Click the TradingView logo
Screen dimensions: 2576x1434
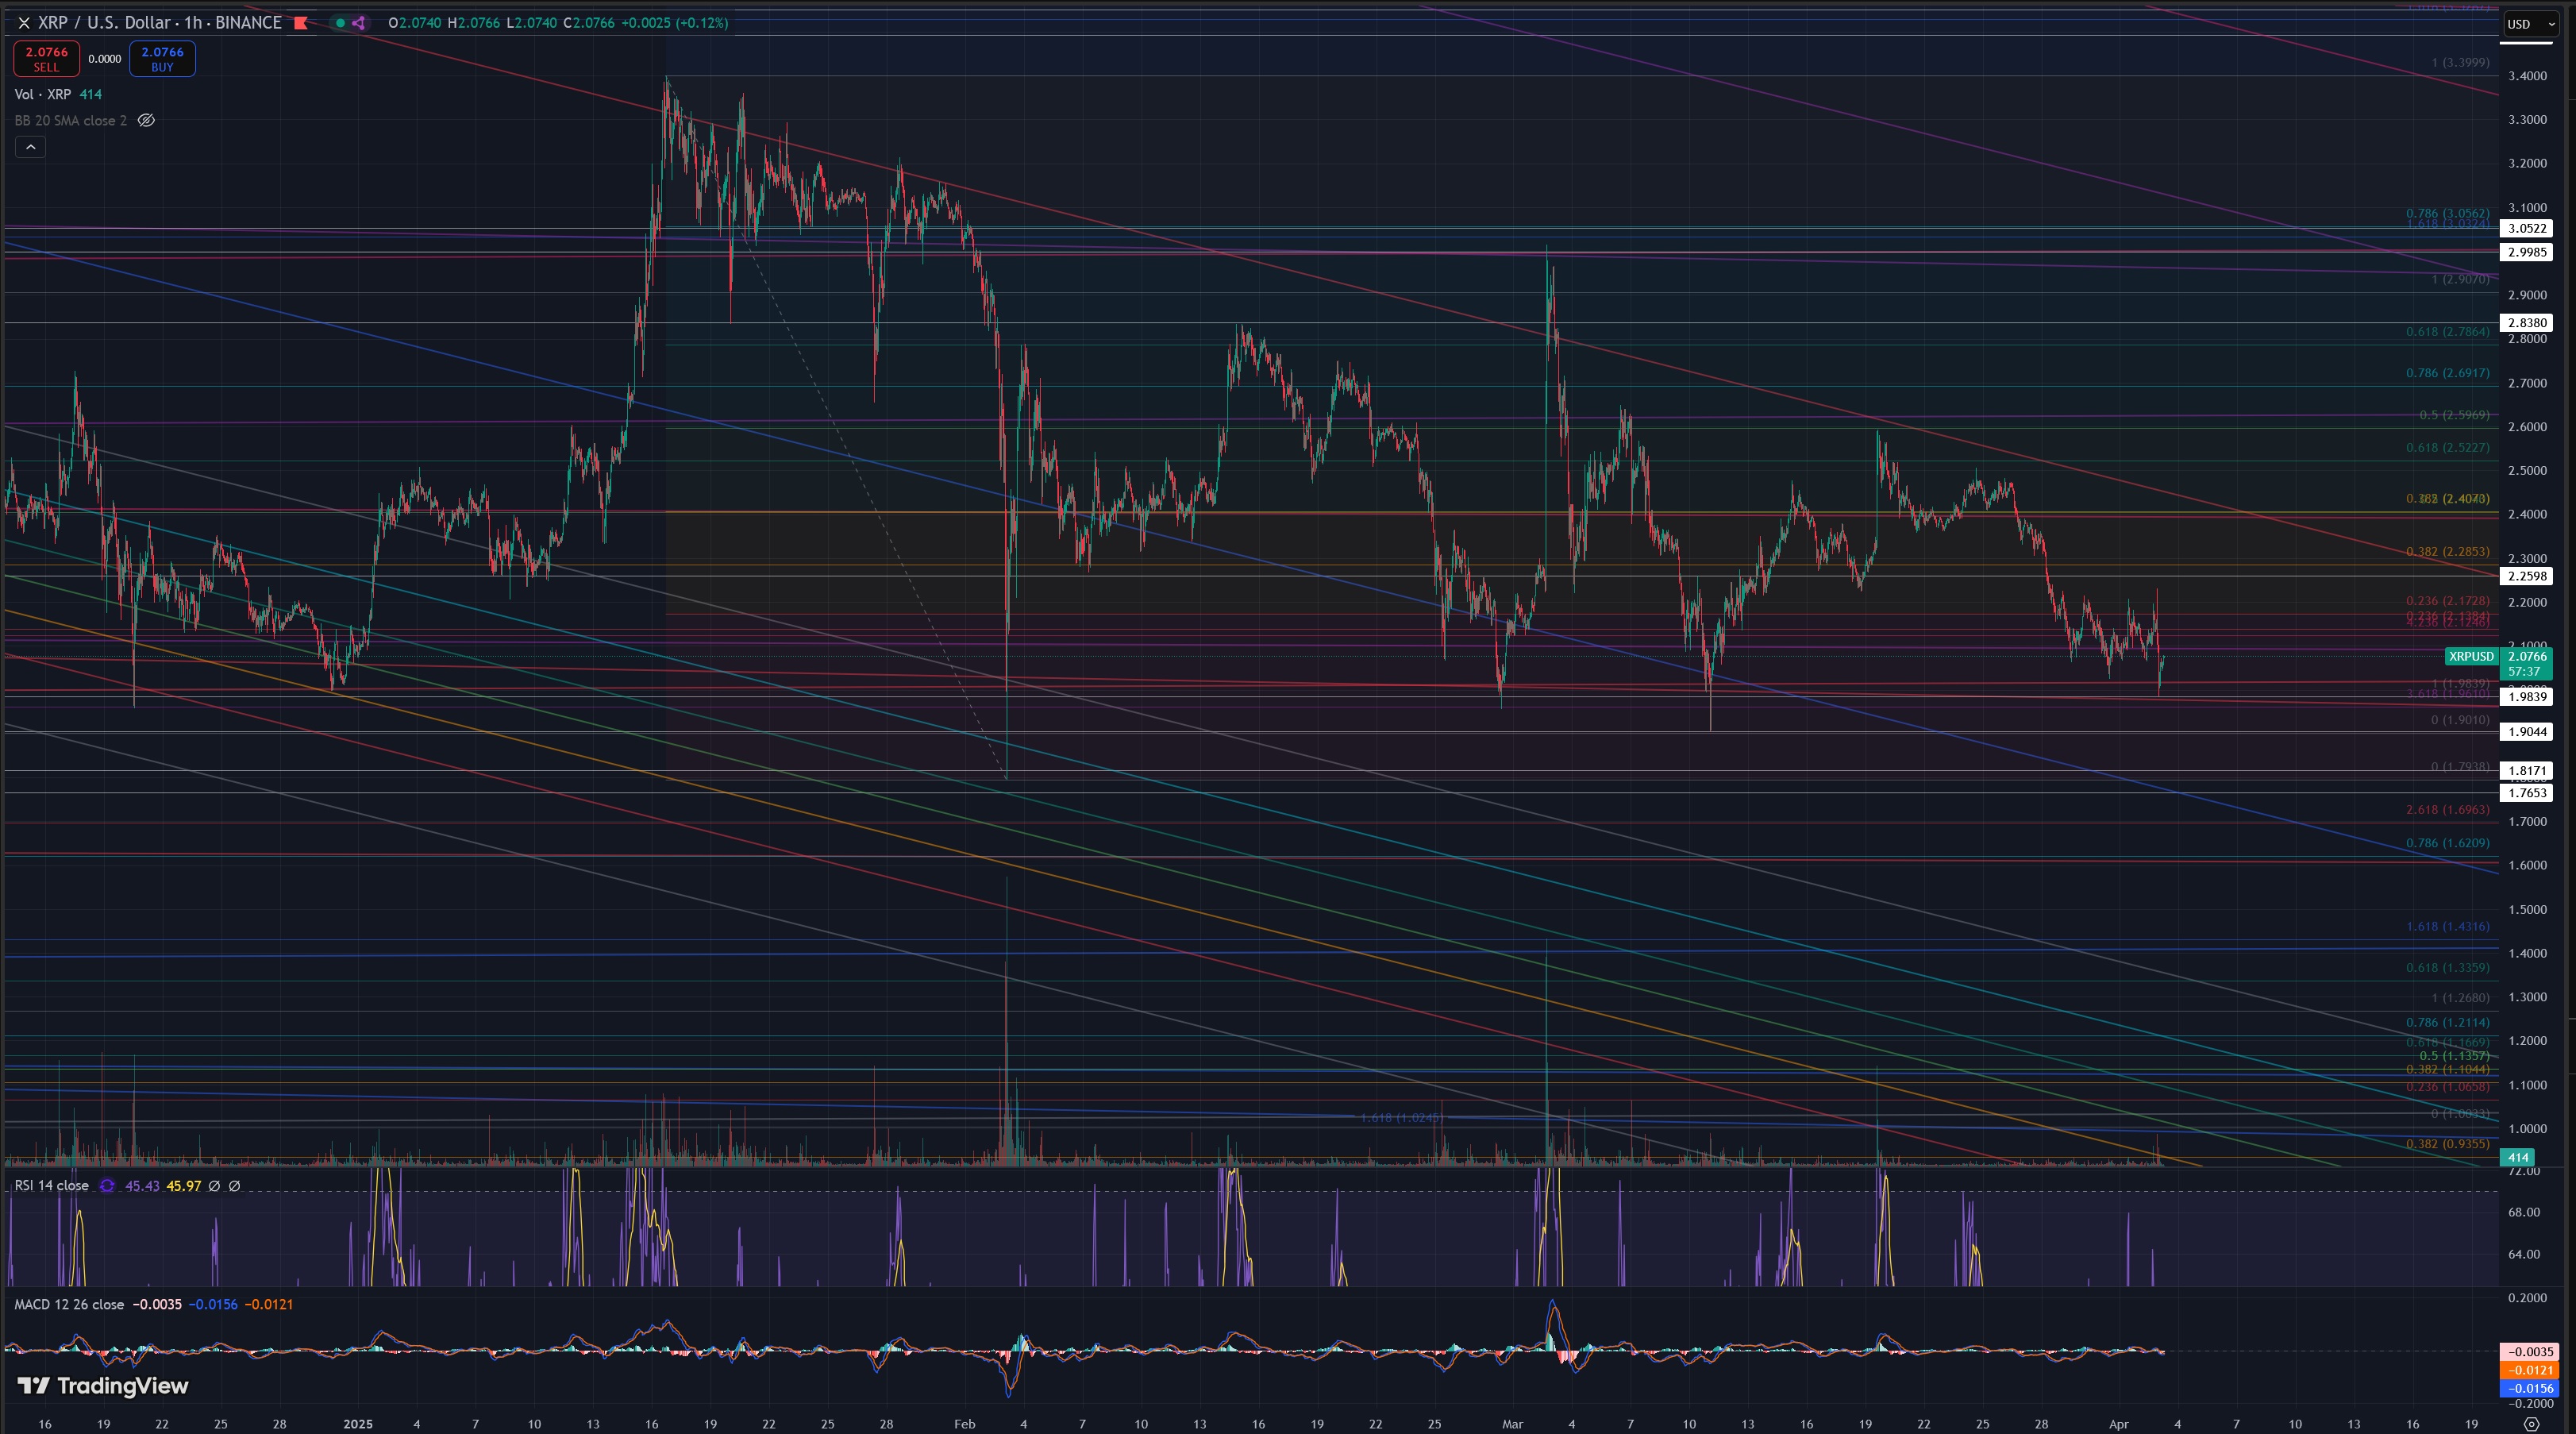click(x=103, y=1385)
